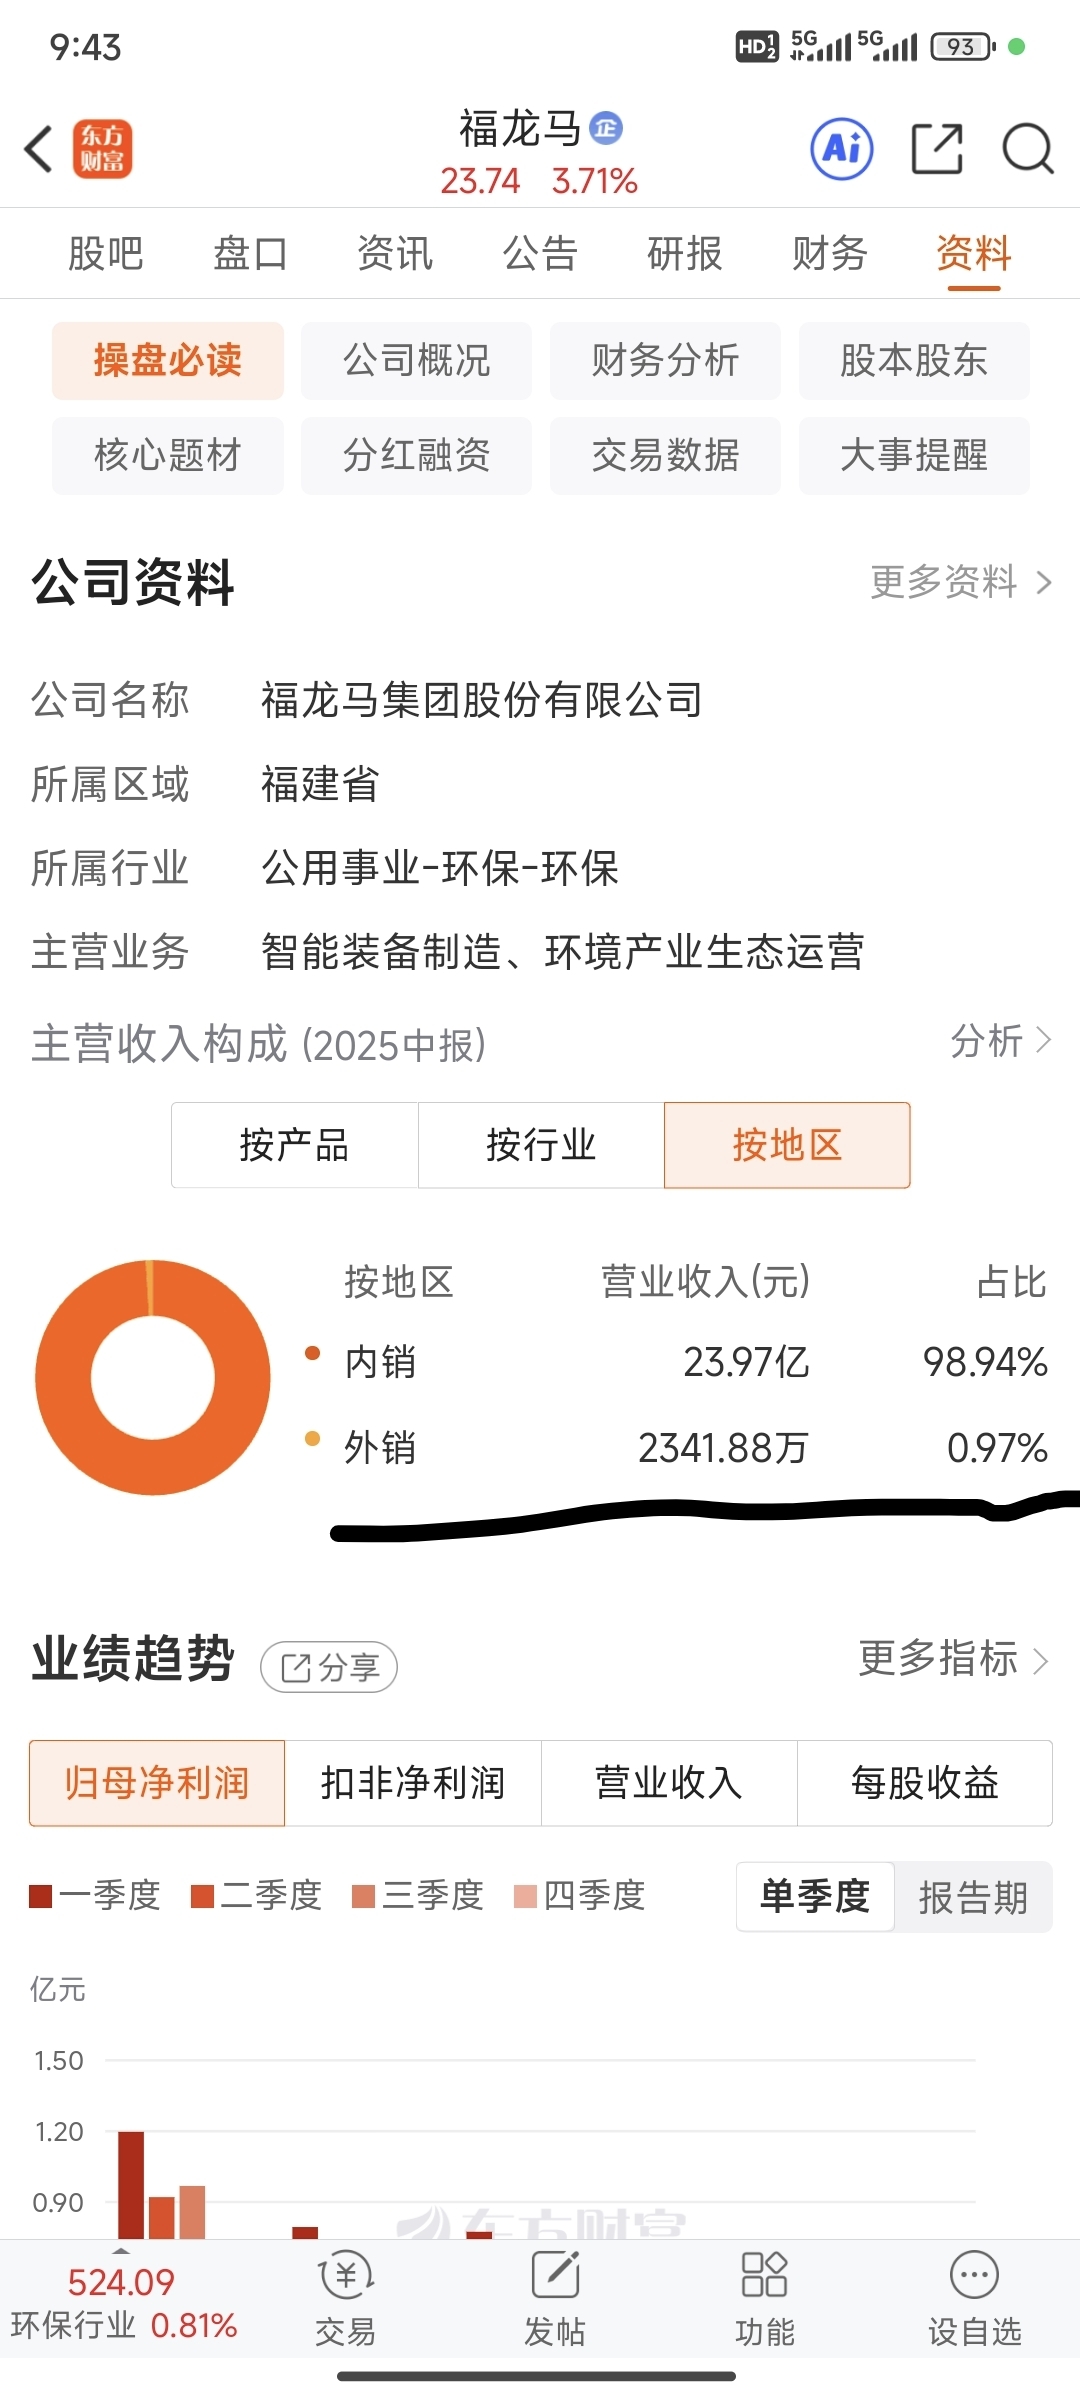
Task: Open the AI assistant icon
Action: pos(841,150)
